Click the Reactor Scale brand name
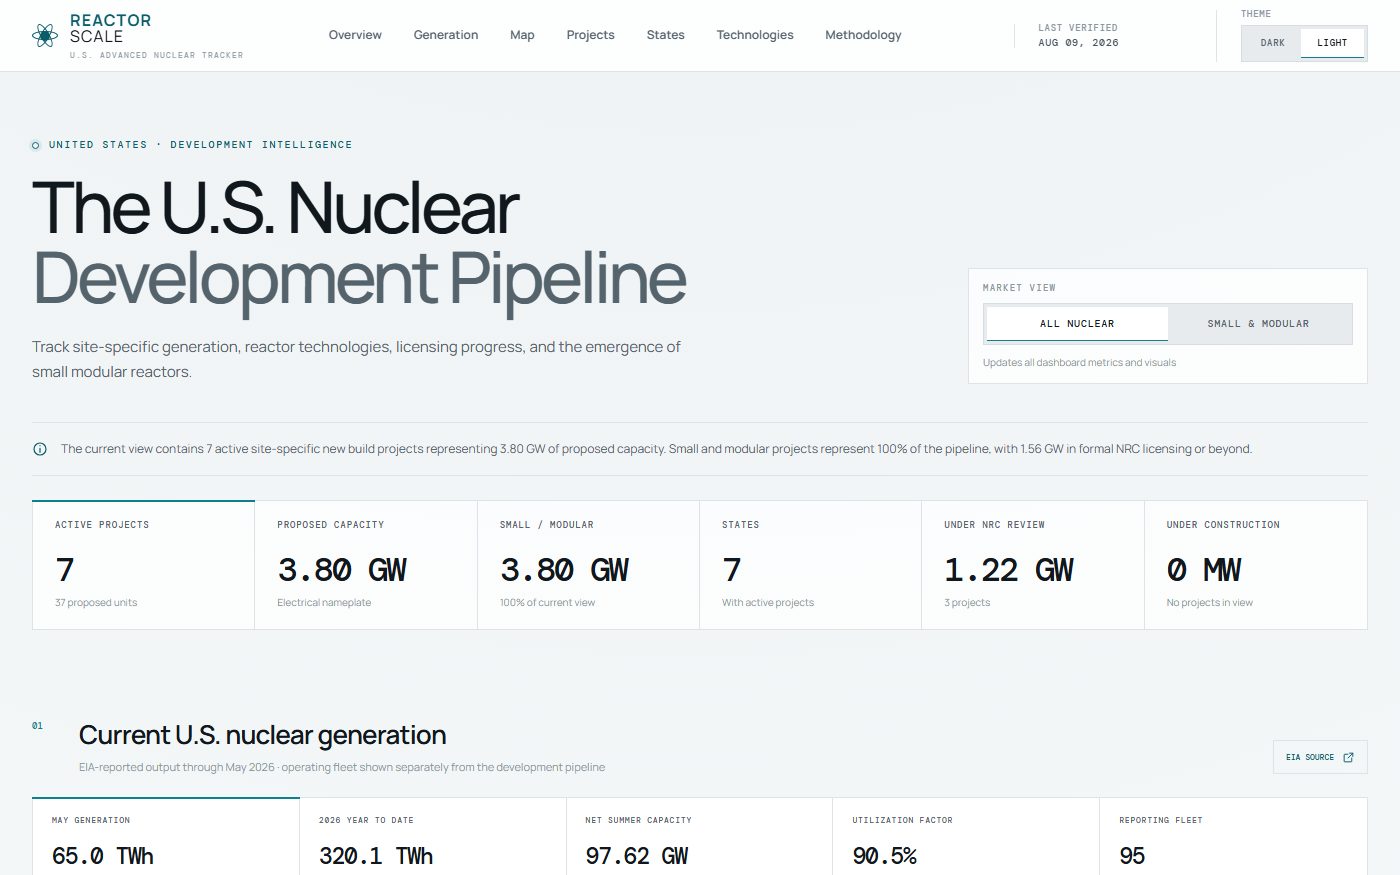 pyautogui.click(x=111, y=28)
